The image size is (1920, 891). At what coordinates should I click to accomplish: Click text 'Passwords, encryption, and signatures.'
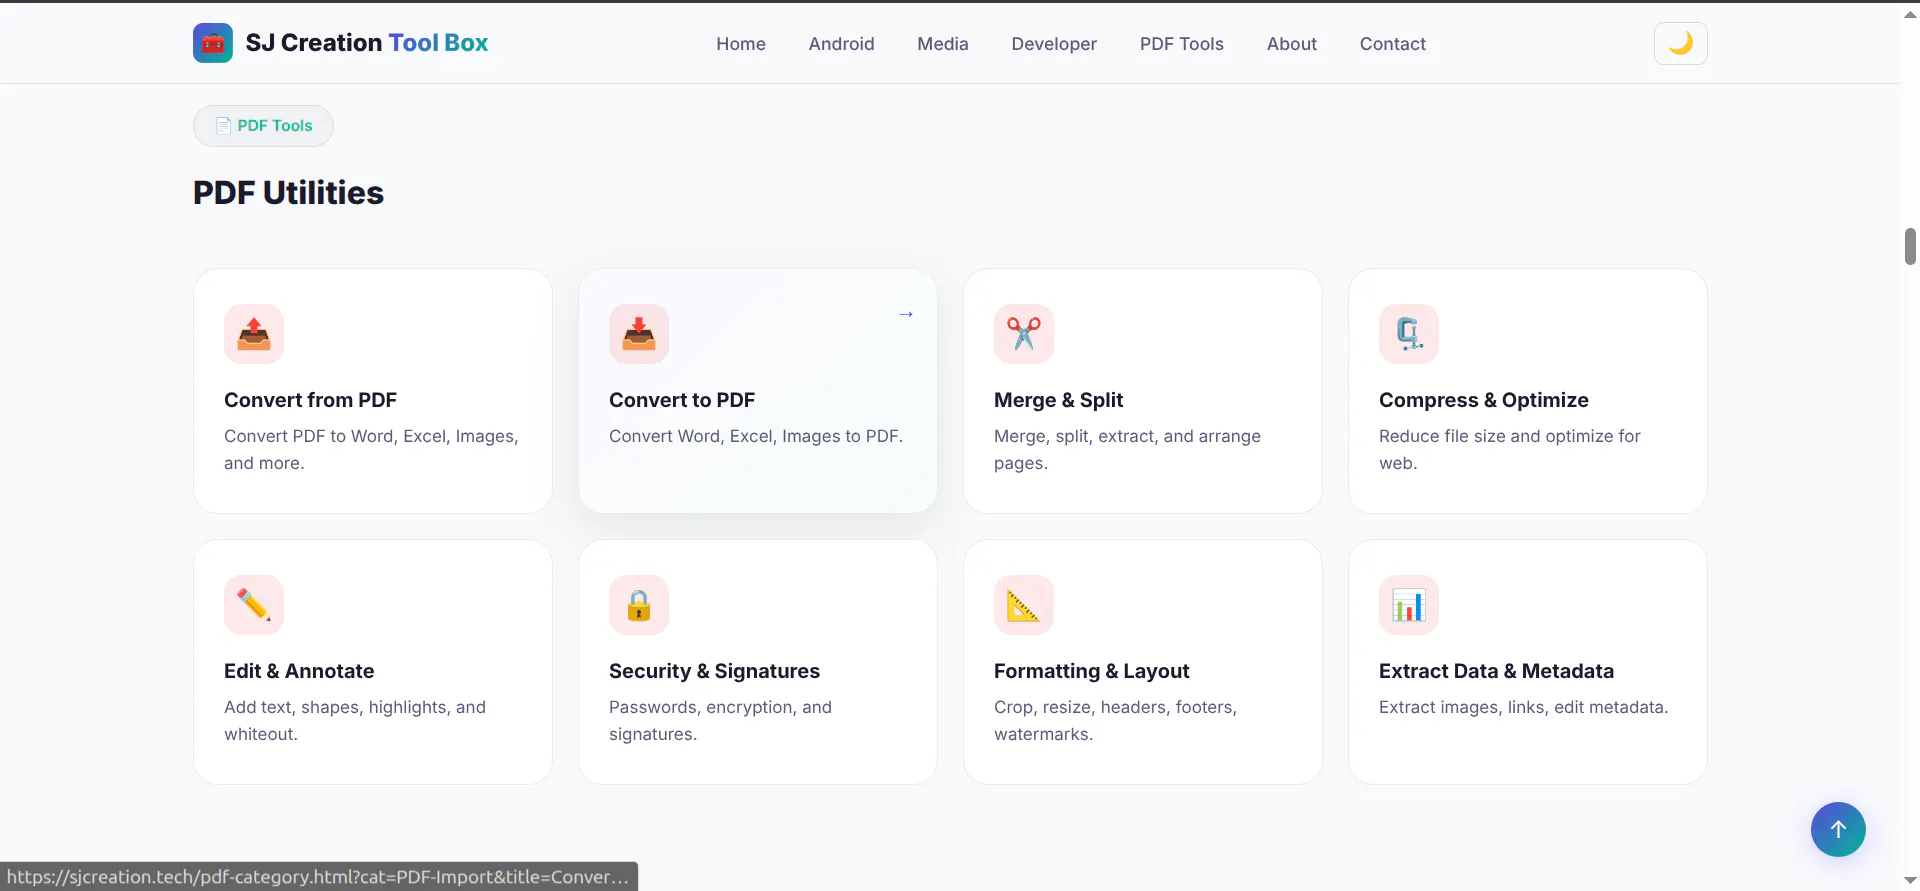click(x=720, y=720)
